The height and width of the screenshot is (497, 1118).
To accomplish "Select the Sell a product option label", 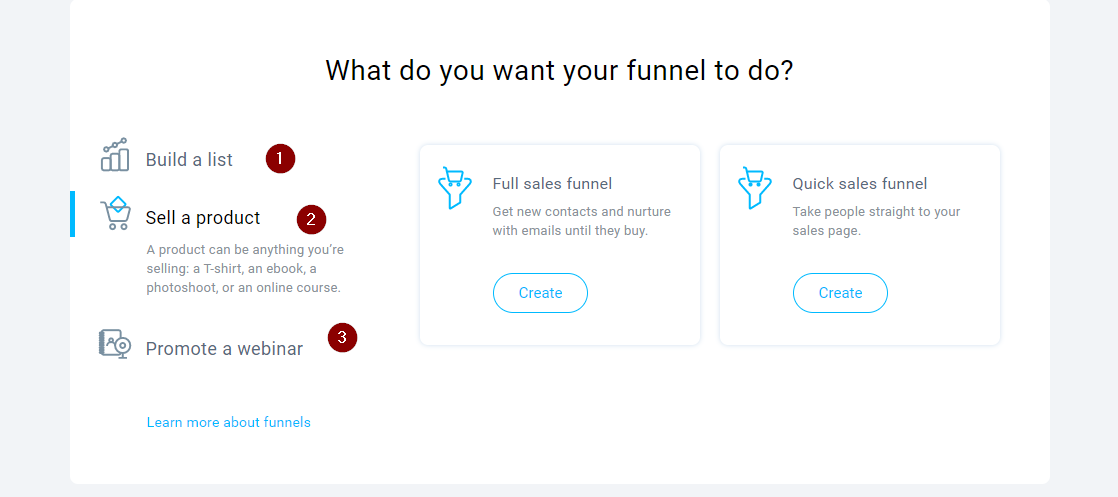I will point(203,218).
